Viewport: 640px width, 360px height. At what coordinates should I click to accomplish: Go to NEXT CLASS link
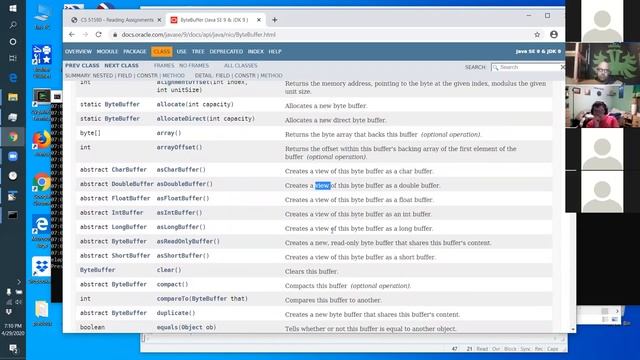click(122, 65)
